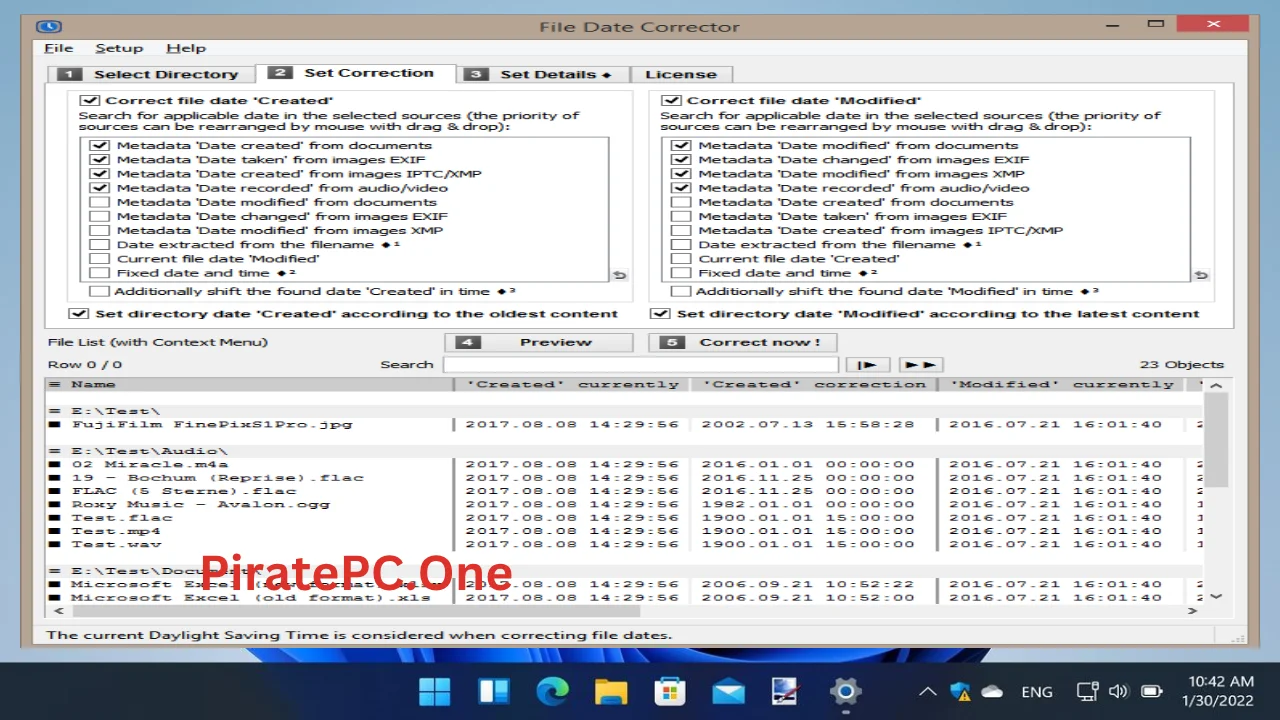This screenshot has width=1280, height=720.
Task: Toggle set directory date 'Modified' latest content
Action: [660, 313]
